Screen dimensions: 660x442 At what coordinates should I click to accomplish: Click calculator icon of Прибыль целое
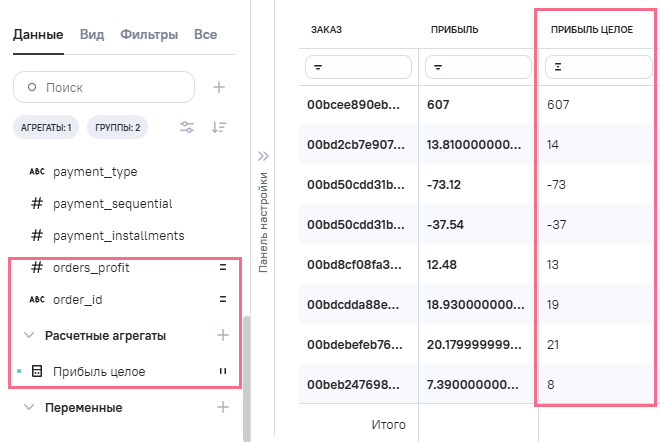click(37, 371)
